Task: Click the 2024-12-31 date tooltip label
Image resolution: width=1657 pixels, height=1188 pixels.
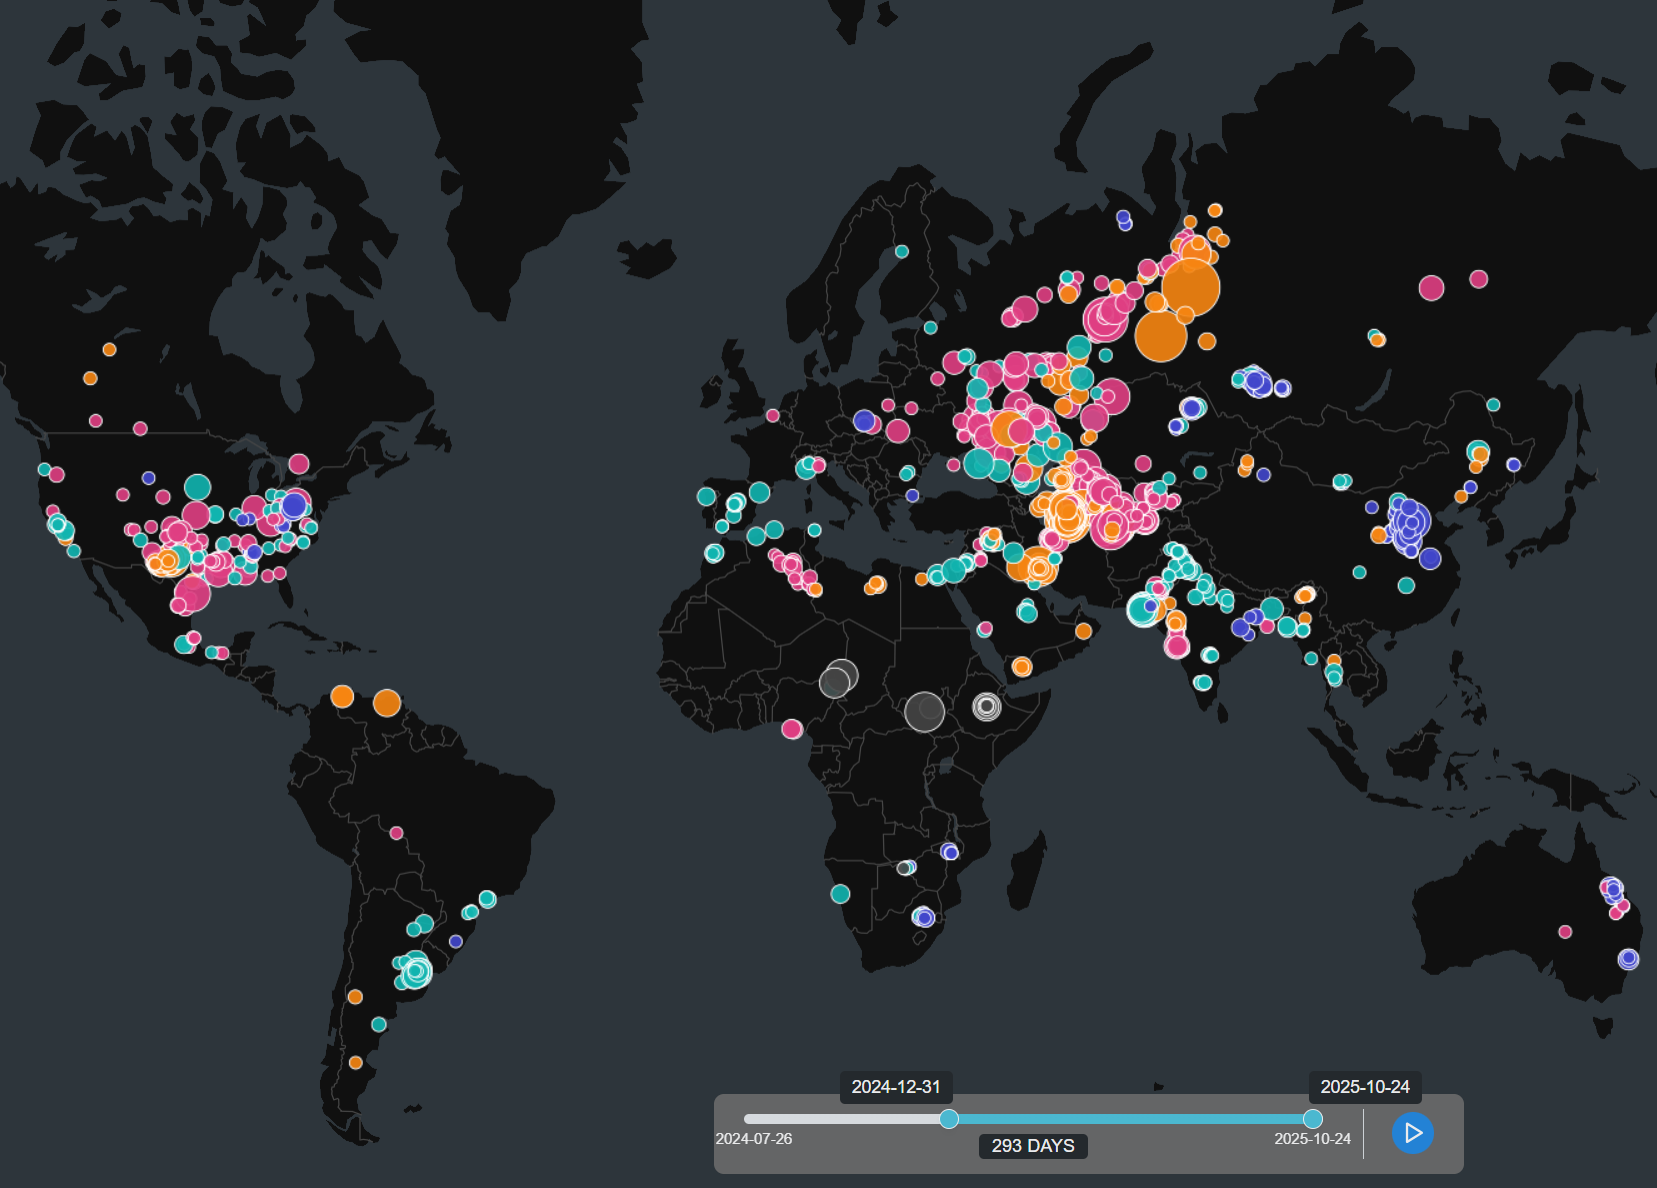Action: point(896,1087)
